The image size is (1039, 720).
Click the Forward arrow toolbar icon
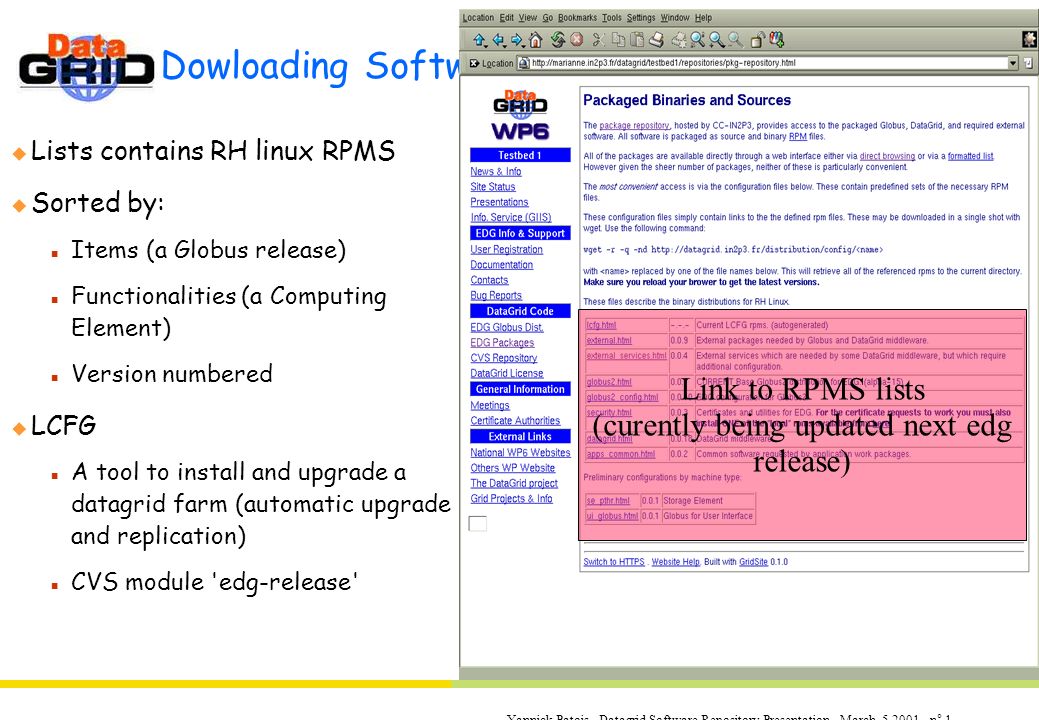pos(516,40)
